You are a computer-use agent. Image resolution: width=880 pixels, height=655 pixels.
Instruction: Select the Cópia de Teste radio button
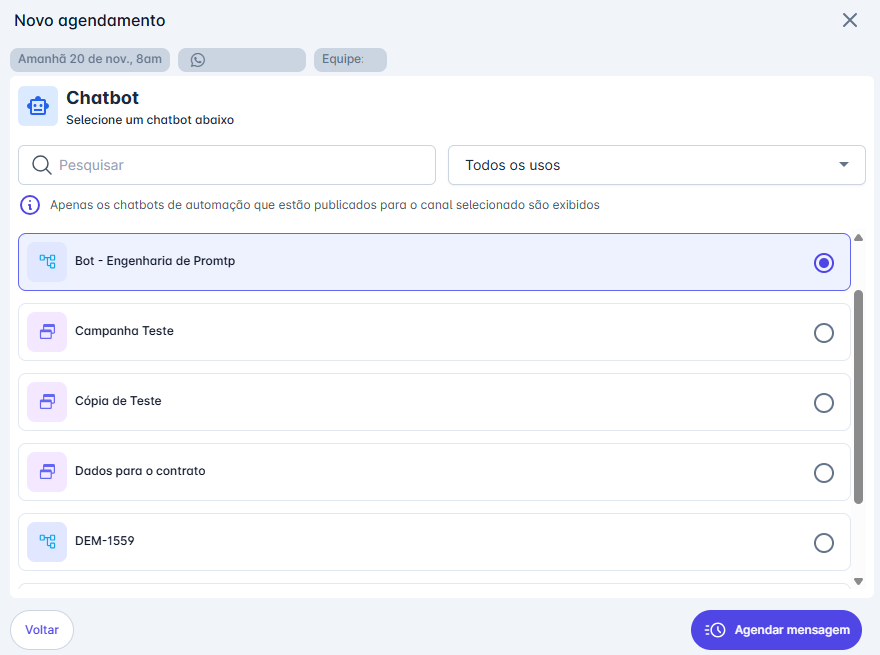tap(824, 402)
